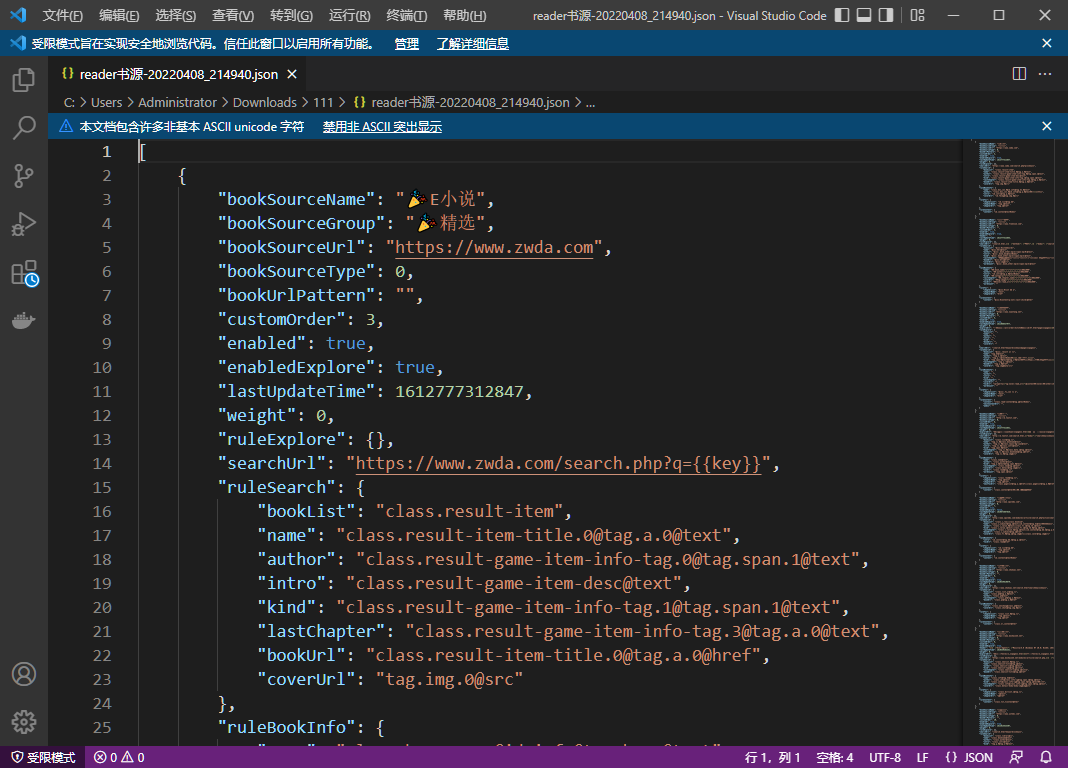The image size is (1068, 768).
Task: Close the restricted mode banner
Action: [x=1047, y=44]
